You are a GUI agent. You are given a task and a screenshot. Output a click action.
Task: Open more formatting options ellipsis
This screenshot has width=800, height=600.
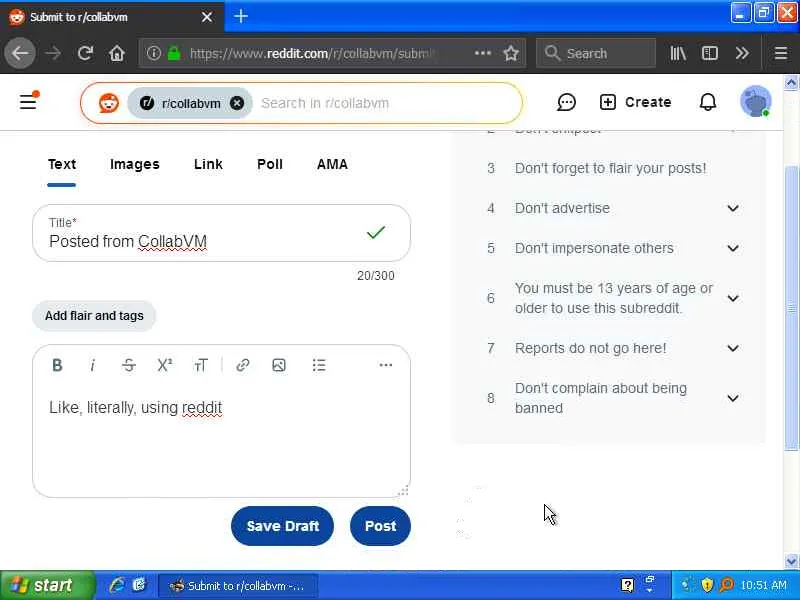point(386,365)
